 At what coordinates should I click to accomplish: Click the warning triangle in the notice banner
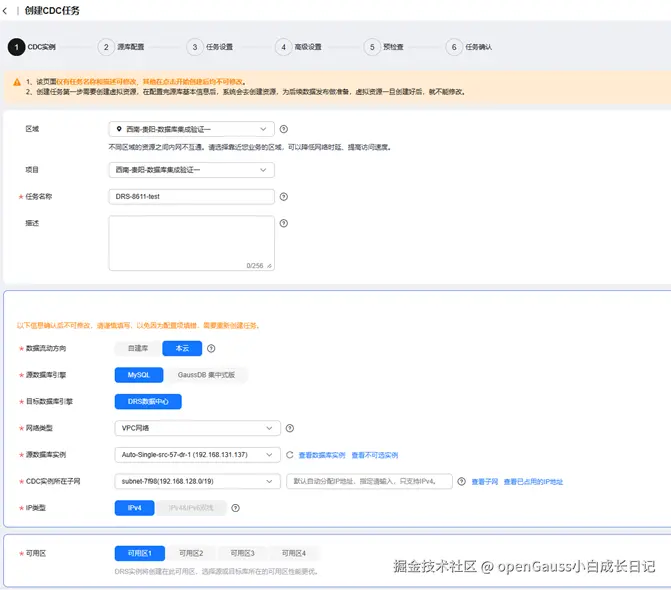tap(17, 82)
